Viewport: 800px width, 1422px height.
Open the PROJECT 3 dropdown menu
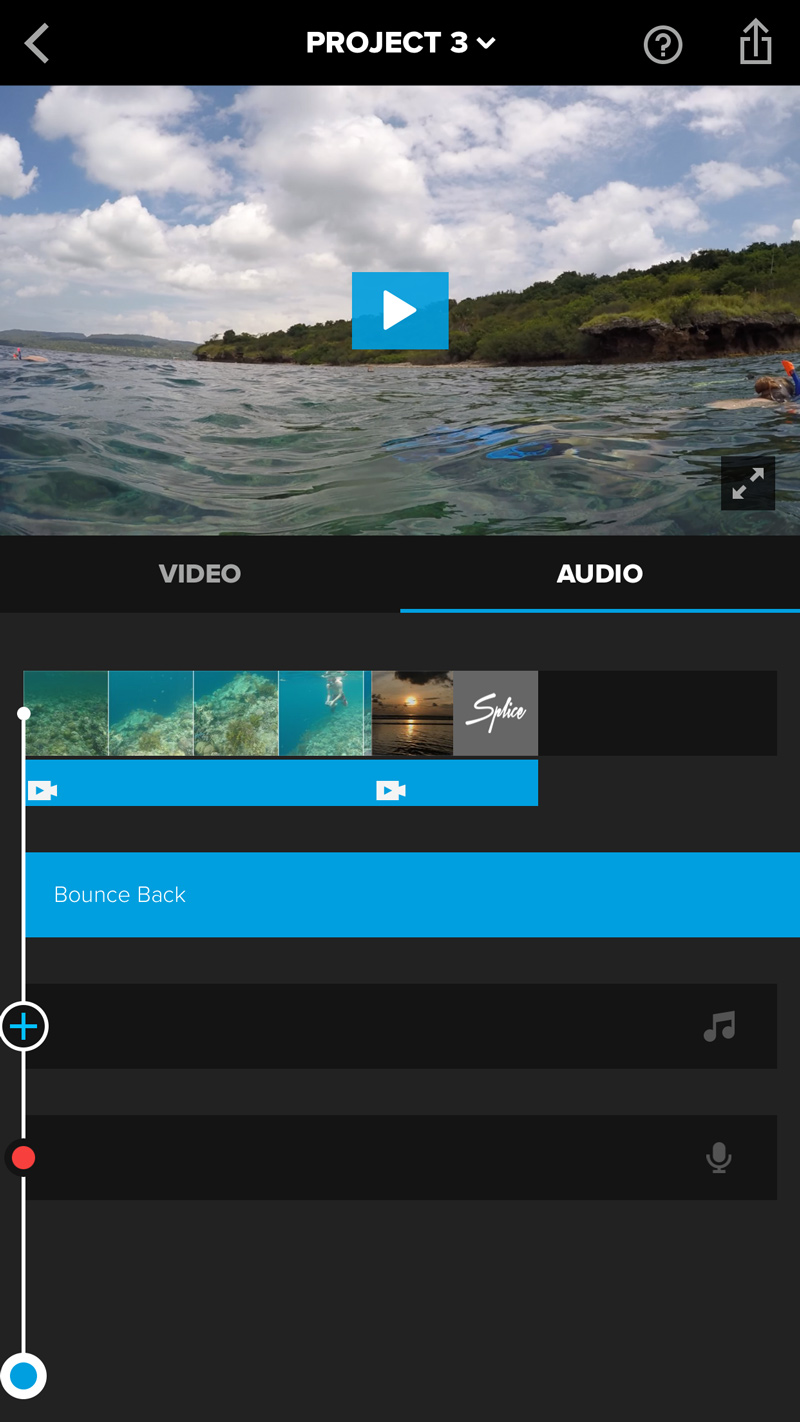[x=400, y=43]
